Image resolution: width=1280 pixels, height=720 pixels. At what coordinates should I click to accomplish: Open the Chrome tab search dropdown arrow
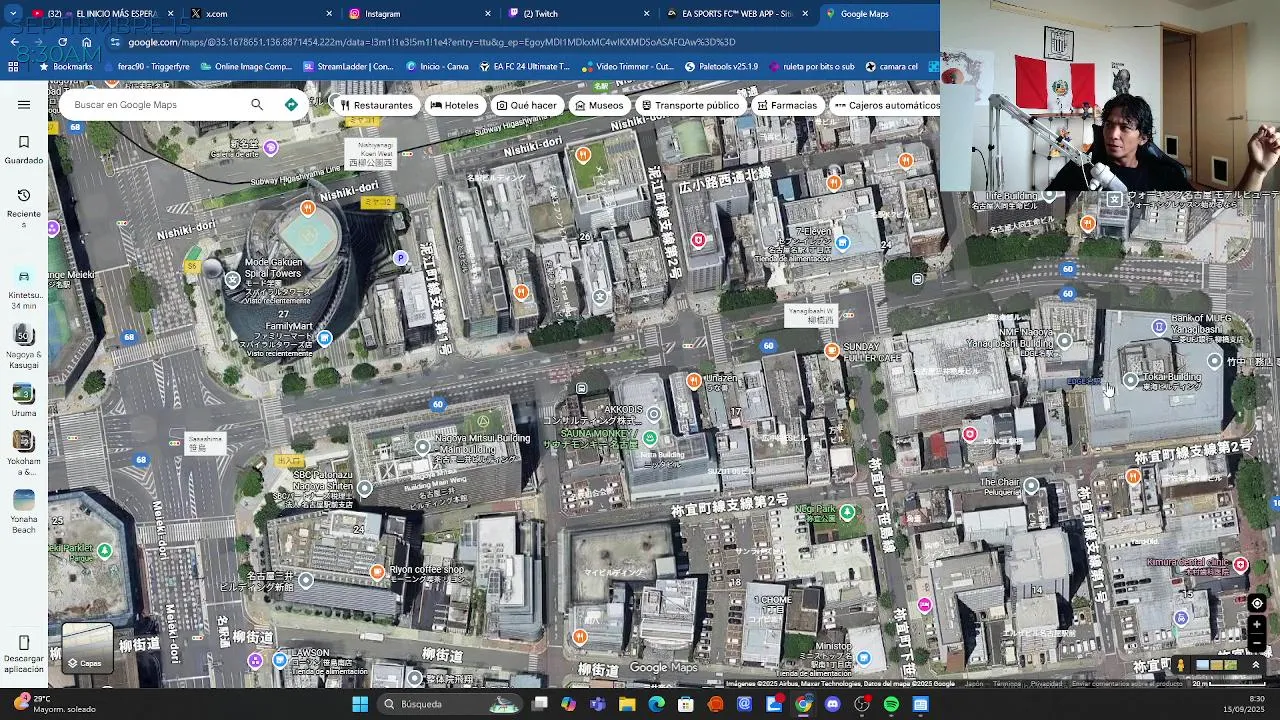[12, 14]
